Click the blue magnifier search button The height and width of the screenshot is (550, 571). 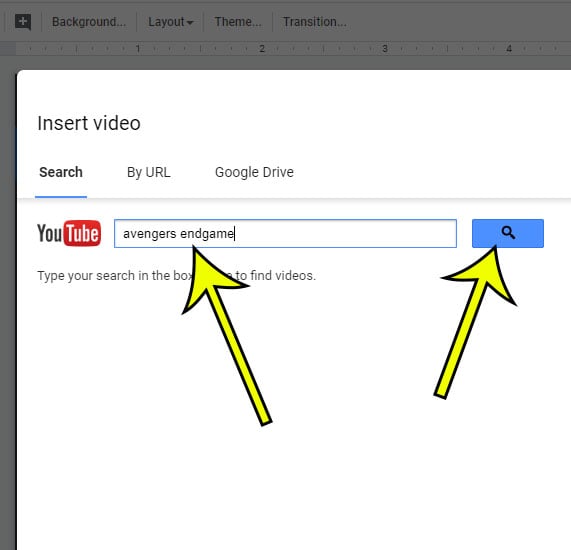[x=508, y=233]
